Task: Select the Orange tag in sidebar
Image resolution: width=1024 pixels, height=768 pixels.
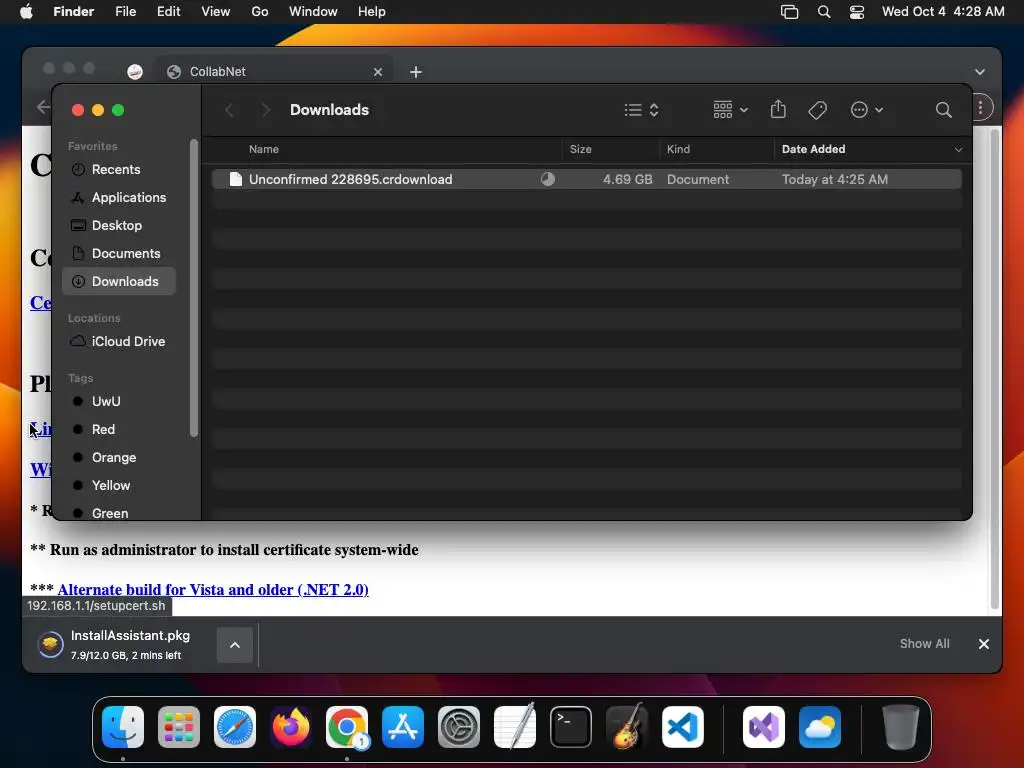Action: pos(119,458)
